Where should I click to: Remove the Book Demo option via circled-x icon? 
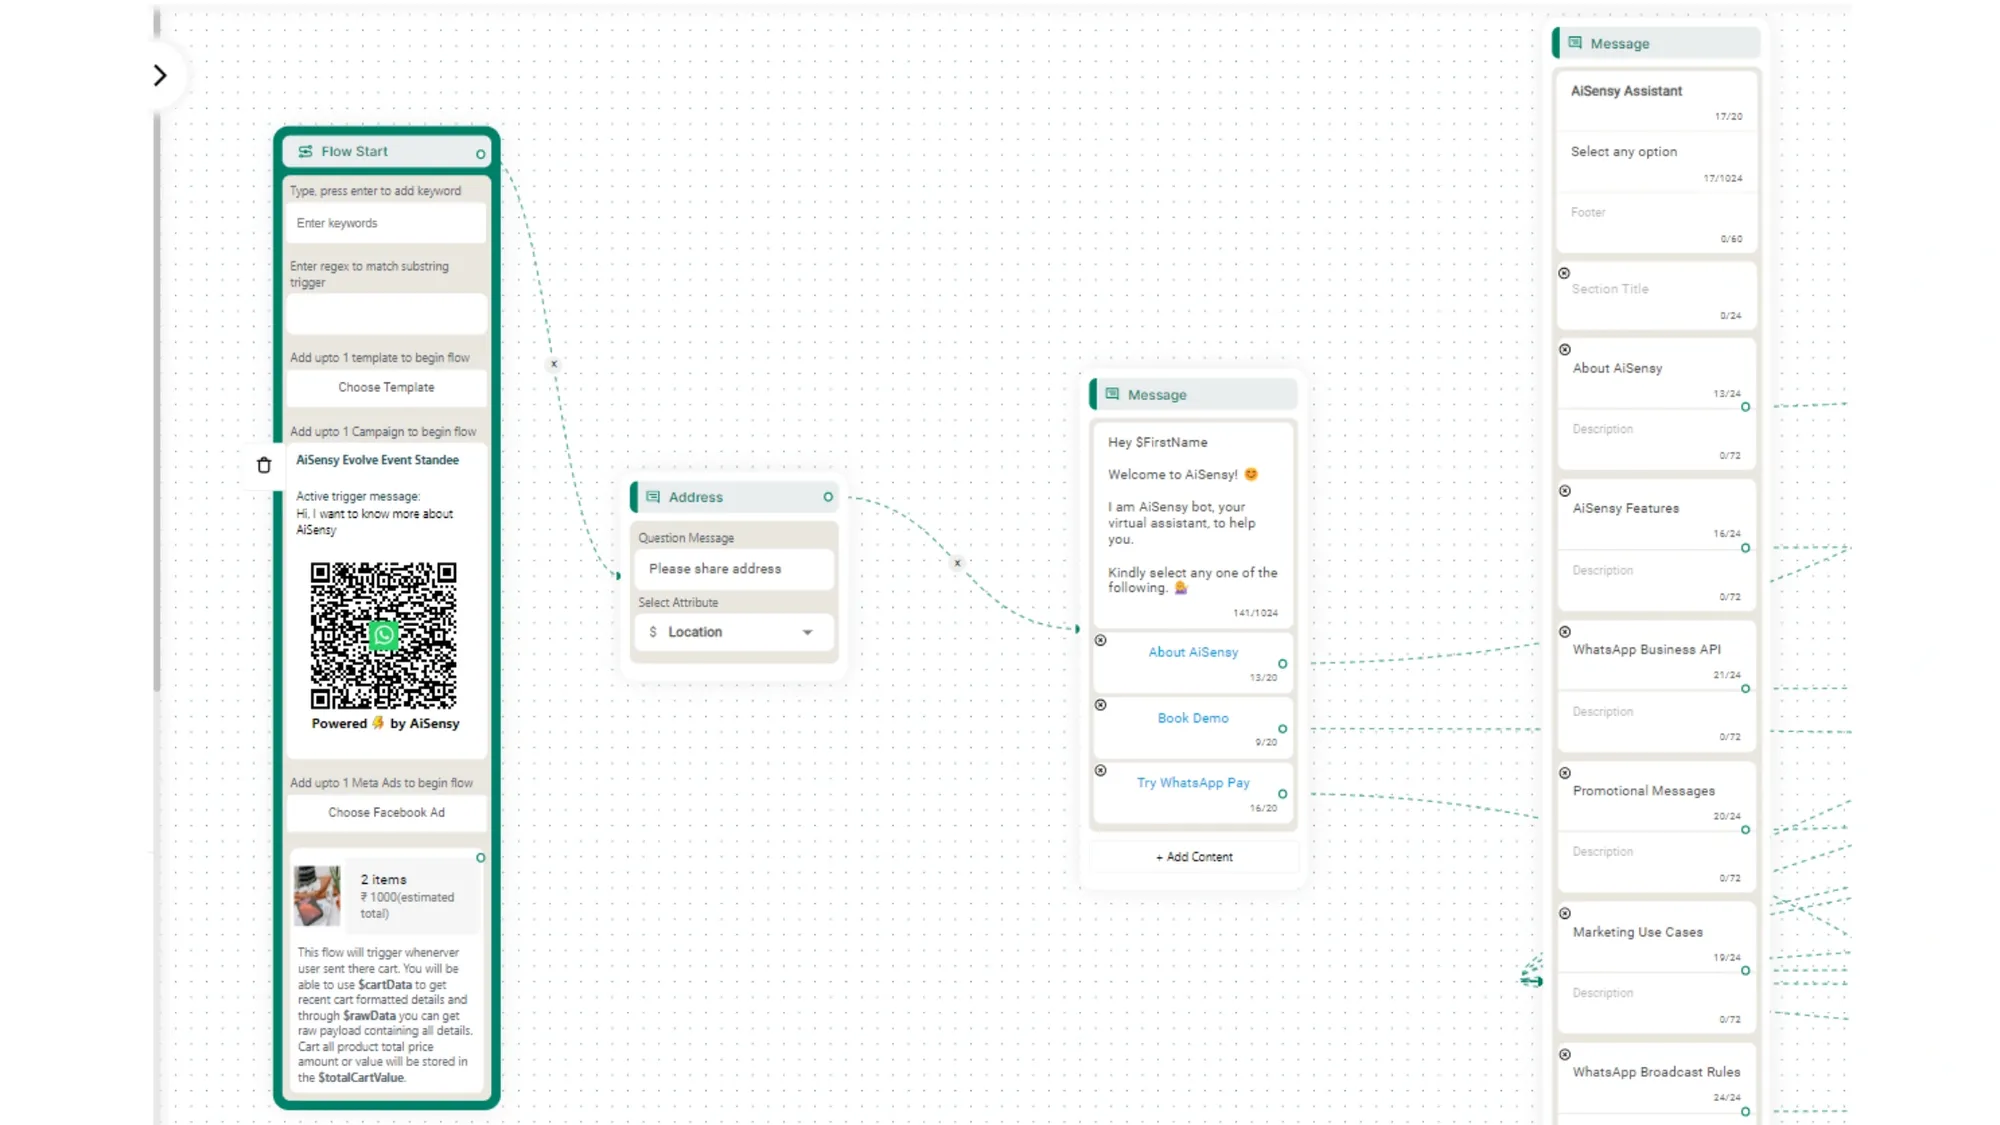[x=1101, y=706]
